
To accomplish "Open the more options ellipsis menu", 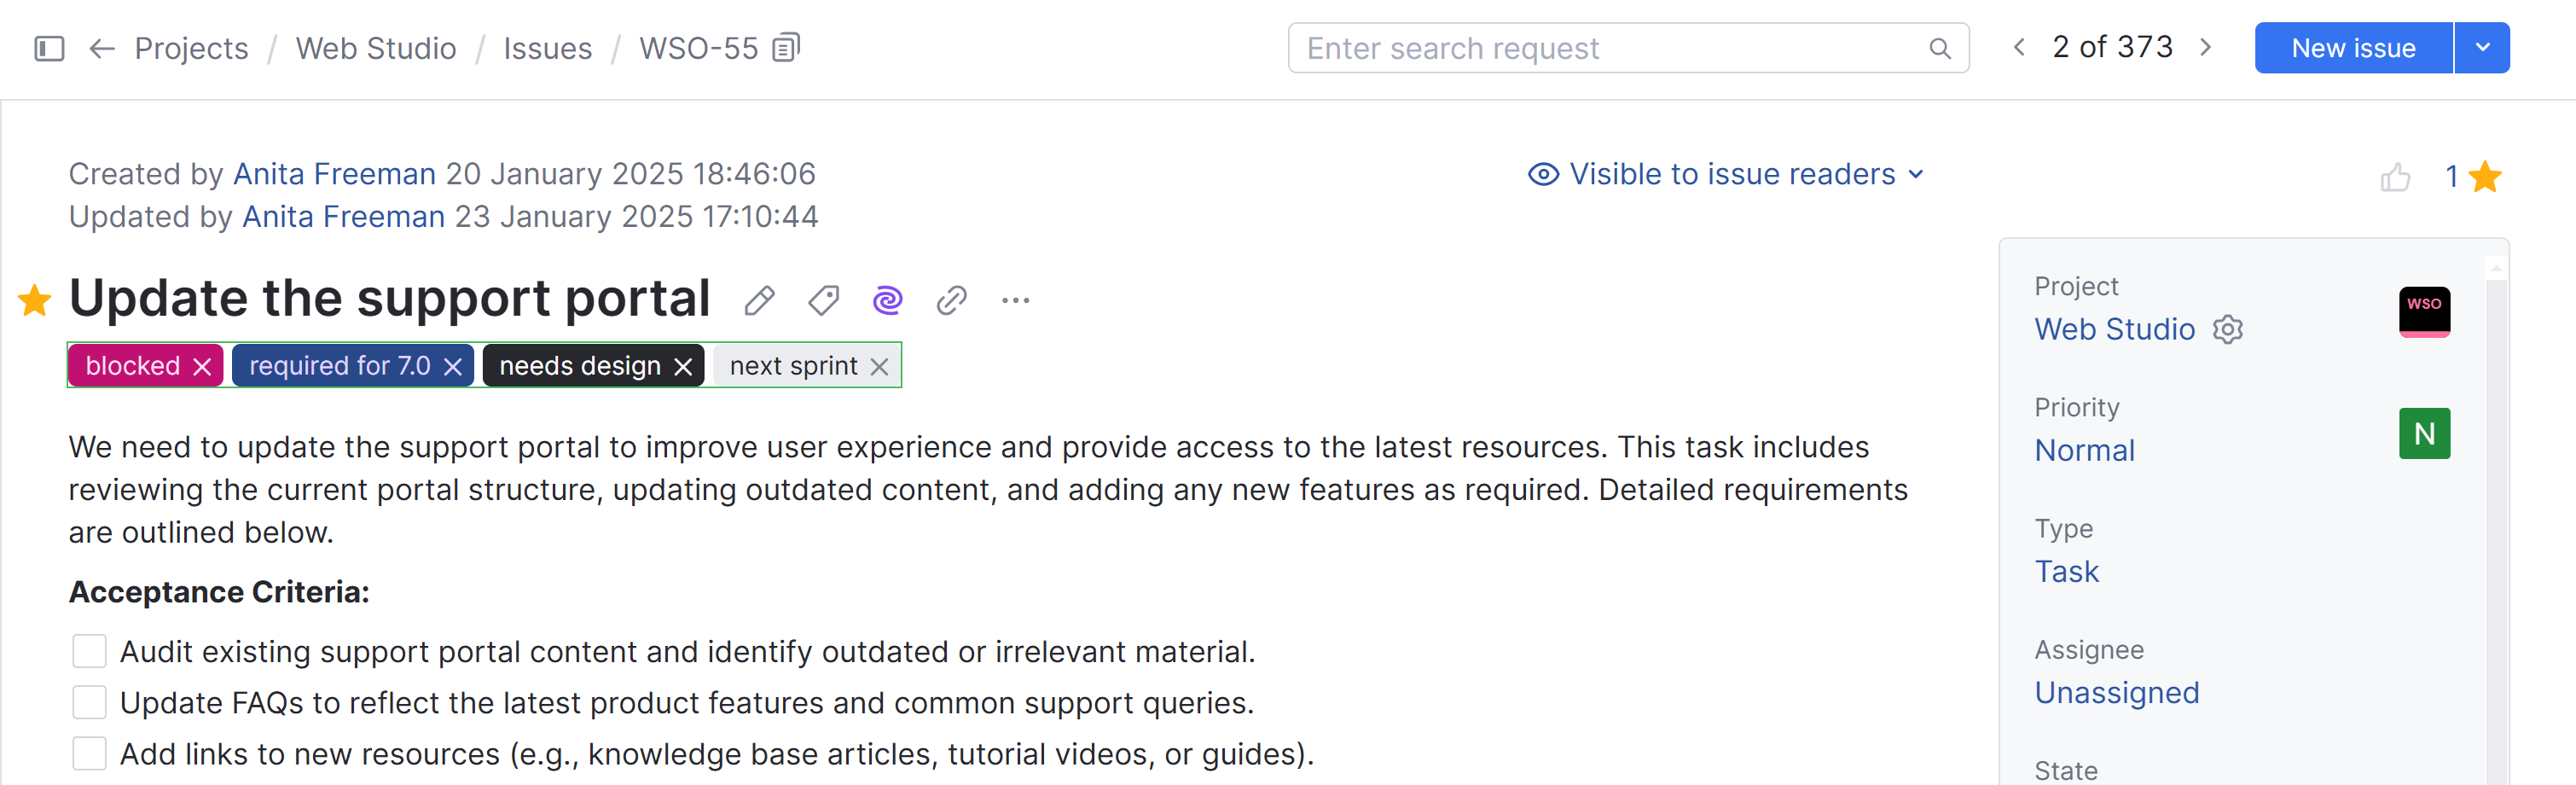I will pyautogui.click(x=1015, y=300).
